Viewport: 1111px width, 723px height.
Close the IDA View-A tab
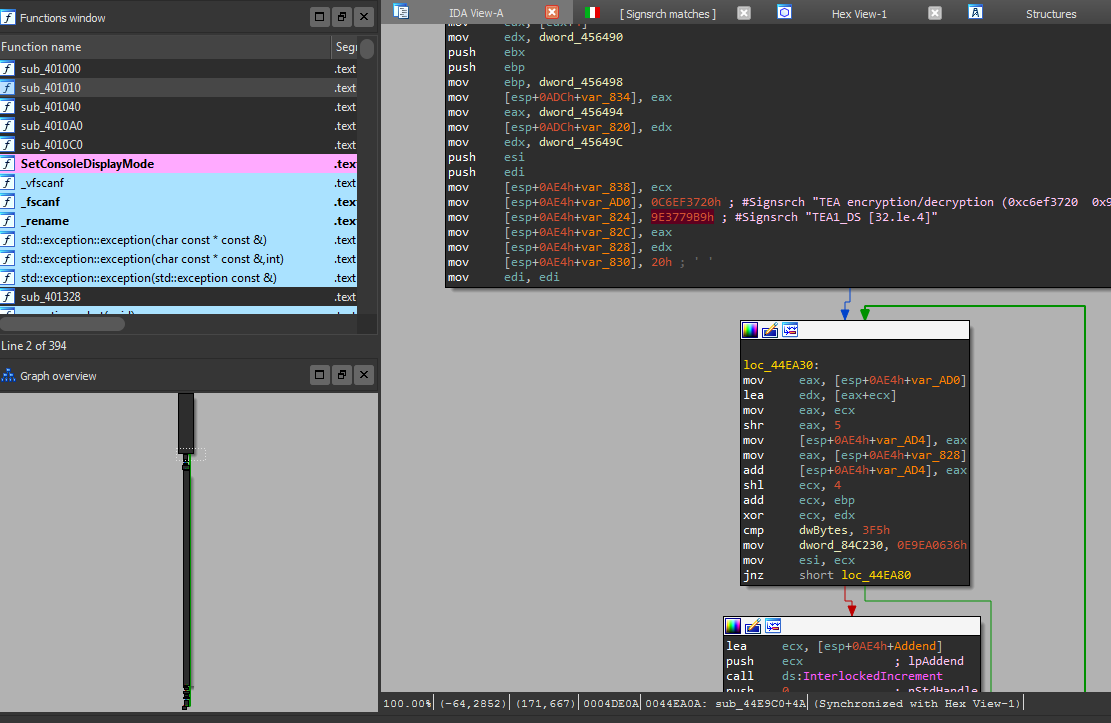552,13
